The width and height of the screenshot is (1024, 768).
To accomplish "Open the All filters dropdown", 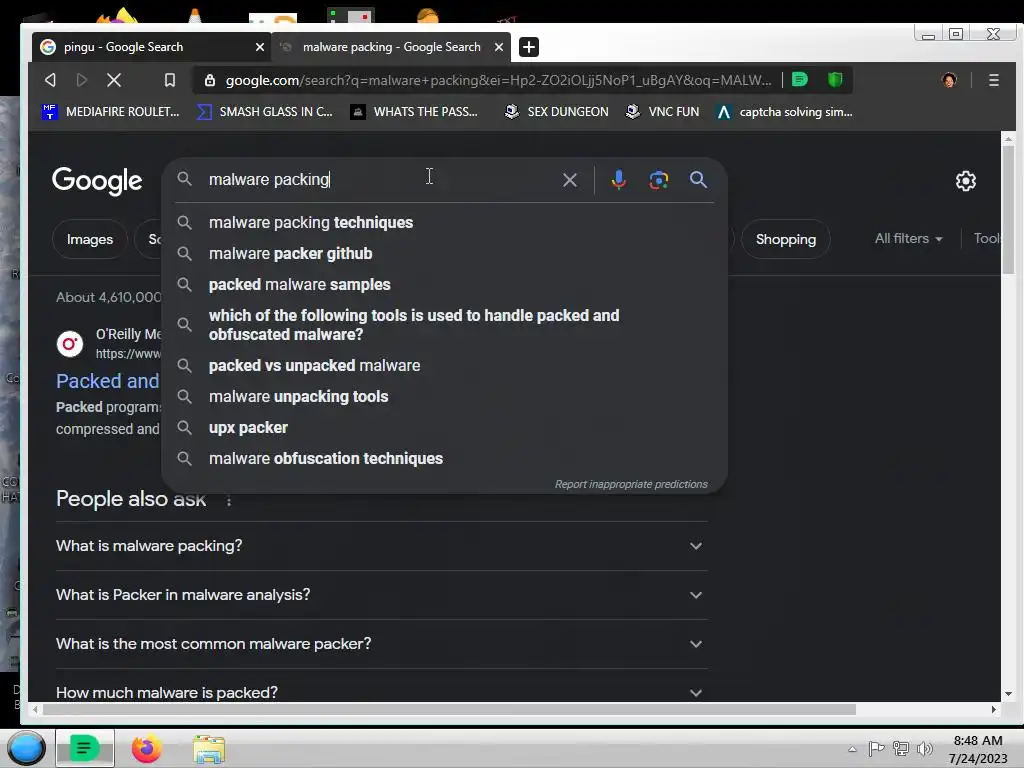I will pos(908,239).
